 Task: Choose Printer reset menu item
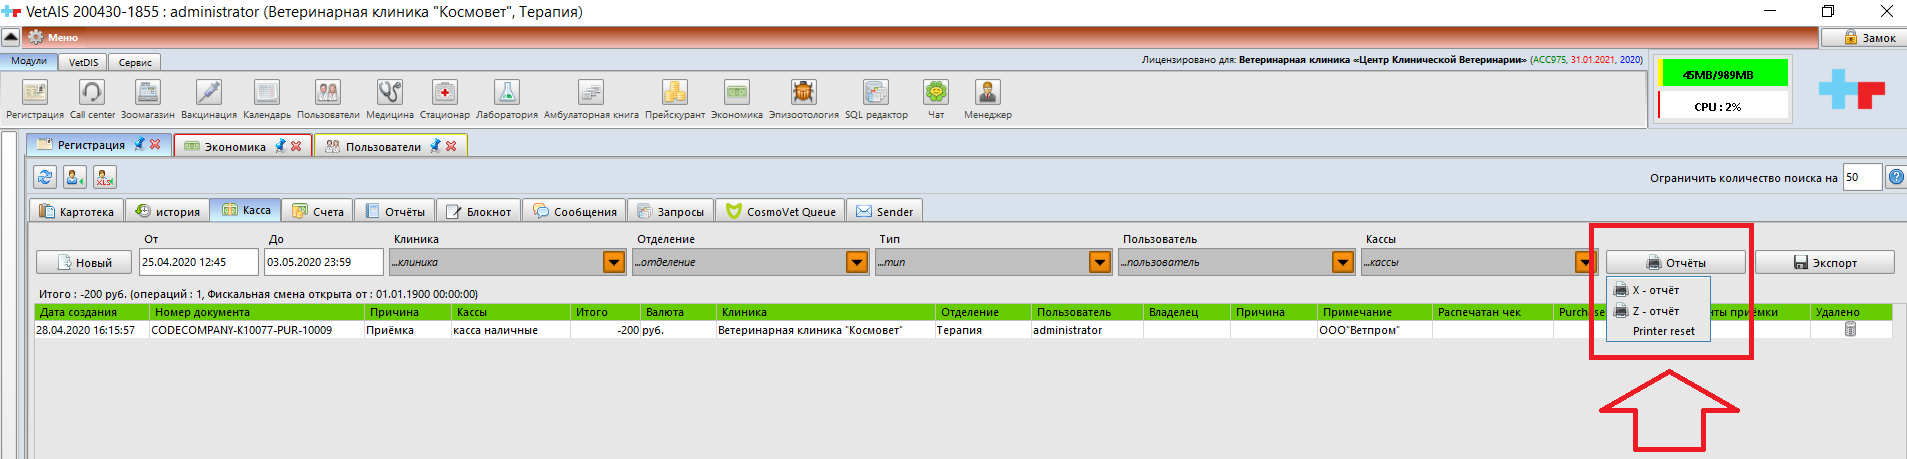[x=1663, y=331]
